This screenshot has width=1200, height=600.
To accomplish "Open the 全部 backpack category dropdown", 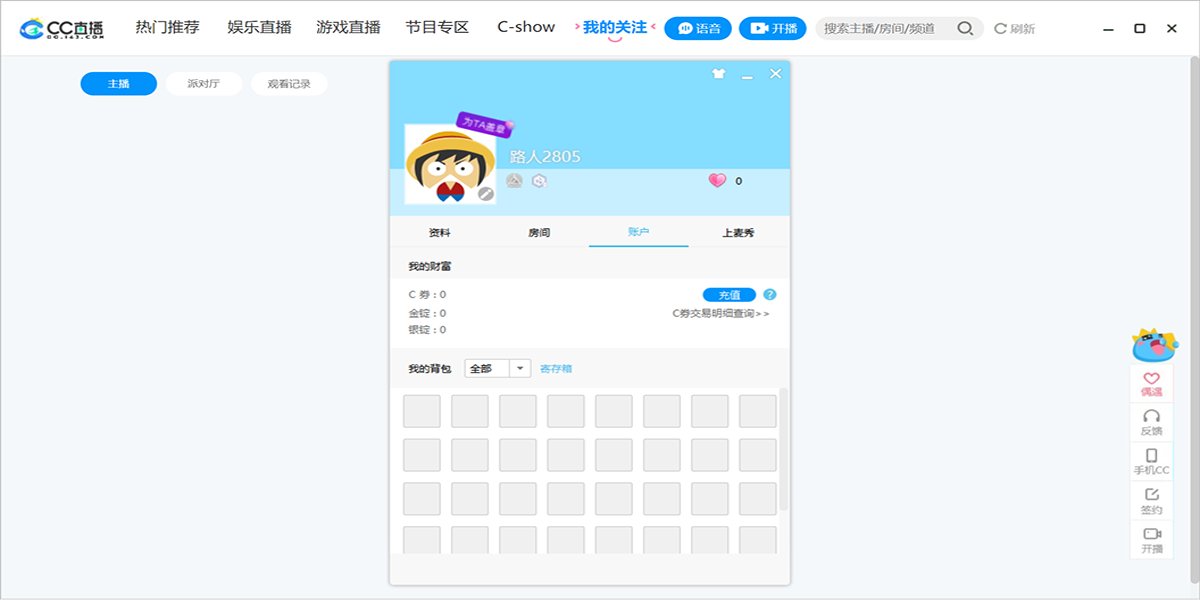I will (x=497, y=368).
